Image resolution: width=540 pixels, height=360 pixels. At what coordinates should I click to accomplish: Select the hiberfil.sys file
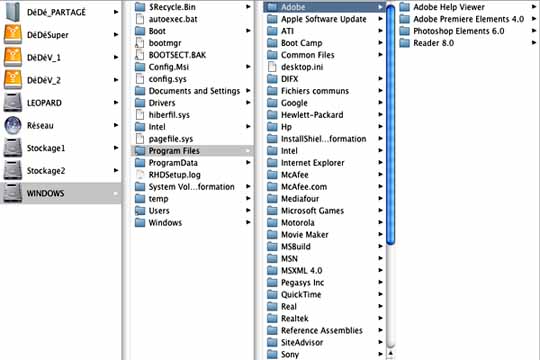click(x=169, y=115)
